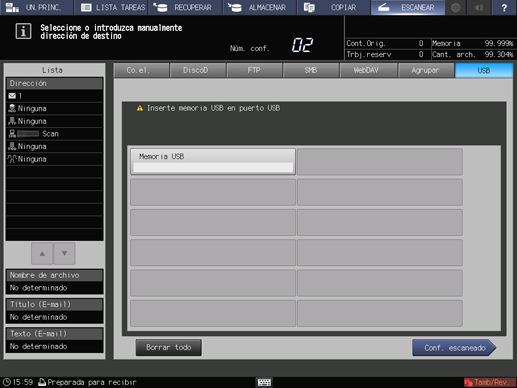Select the SMB destination tab
This screenshot has height=388, width=517.
click(x=311, y=70)
